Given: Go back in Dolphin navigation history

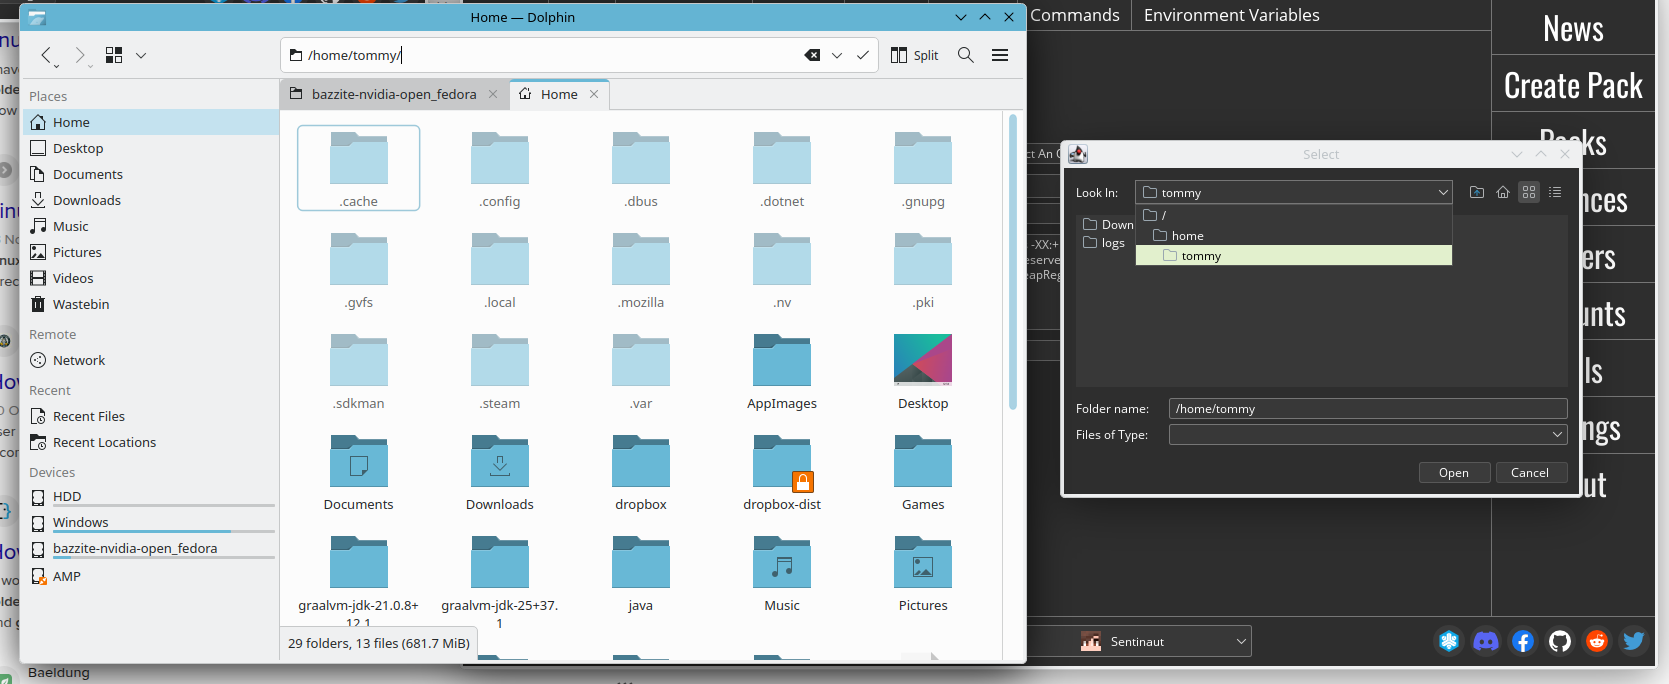Looking at the screenshot, I should click(x=46, y=55).
